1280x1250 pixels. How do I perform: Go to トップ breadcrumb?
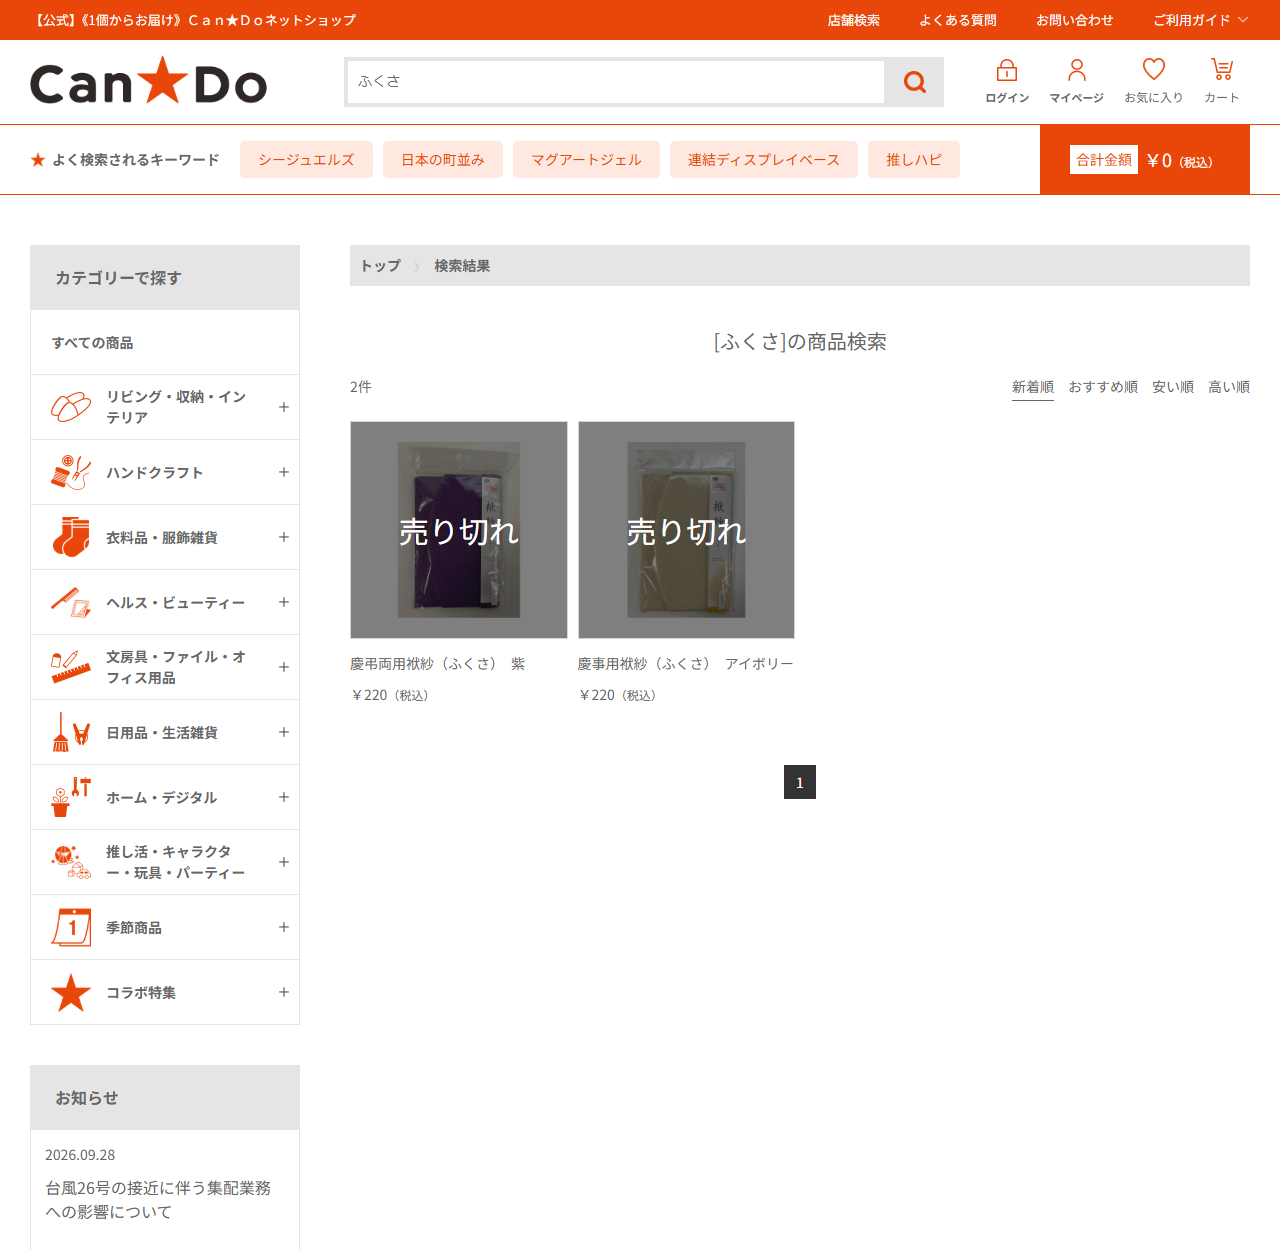(x=380, y=266)
